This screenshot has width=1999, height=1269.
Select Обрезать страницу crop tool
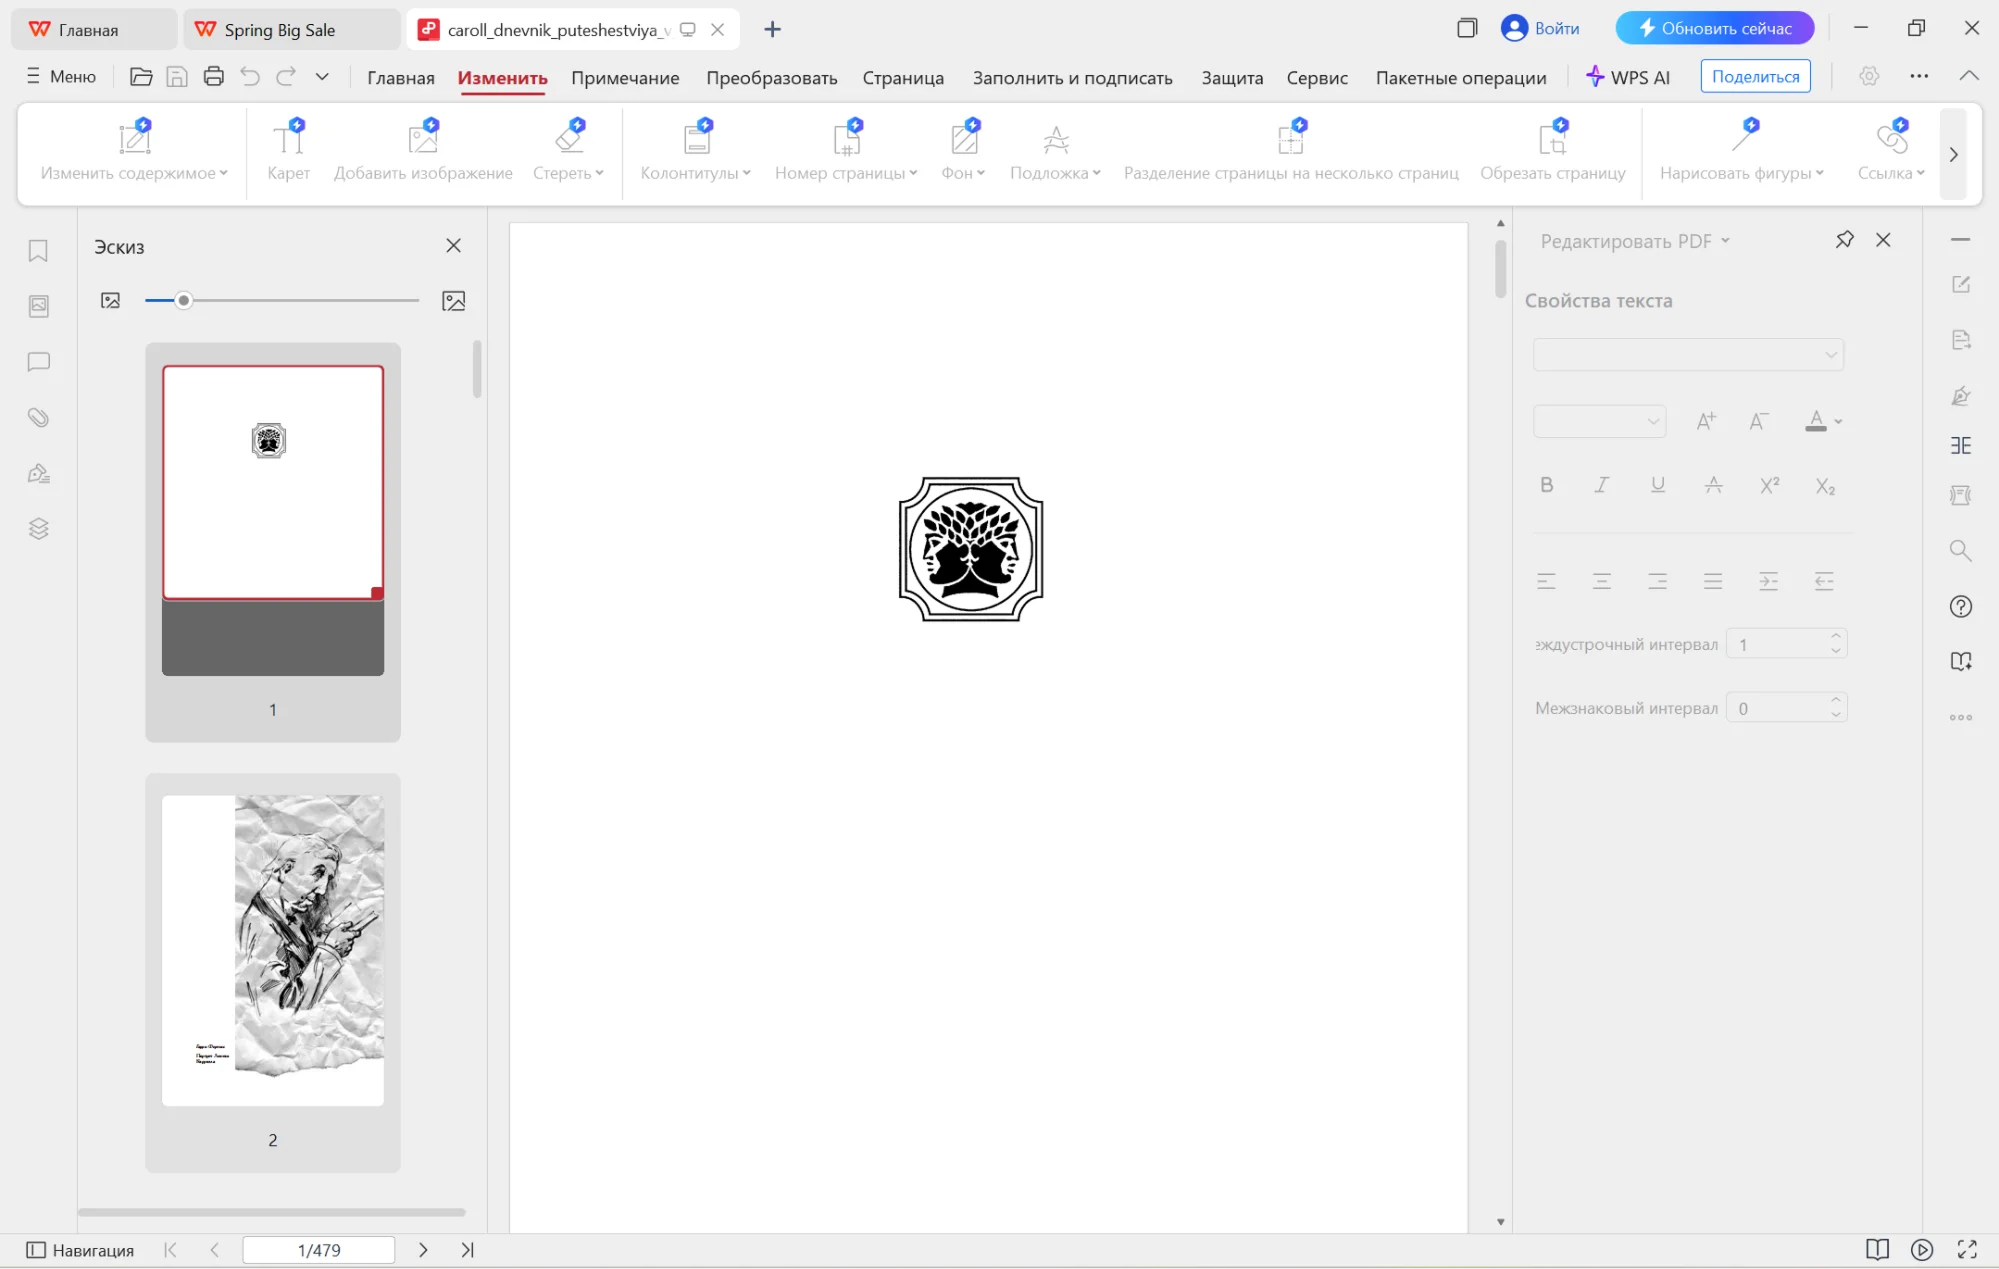point(1552,151)
